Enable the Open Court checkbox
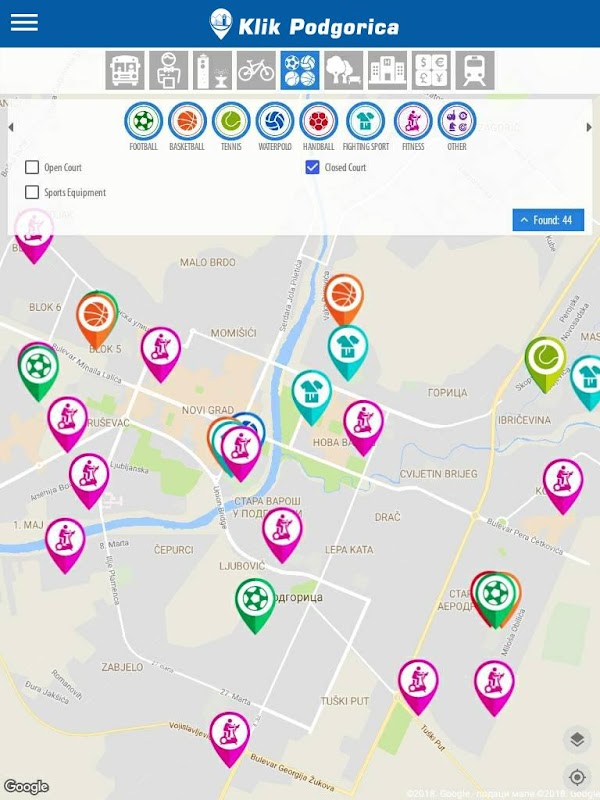Viewport: 600px width, 800px height. coord(32,167)
